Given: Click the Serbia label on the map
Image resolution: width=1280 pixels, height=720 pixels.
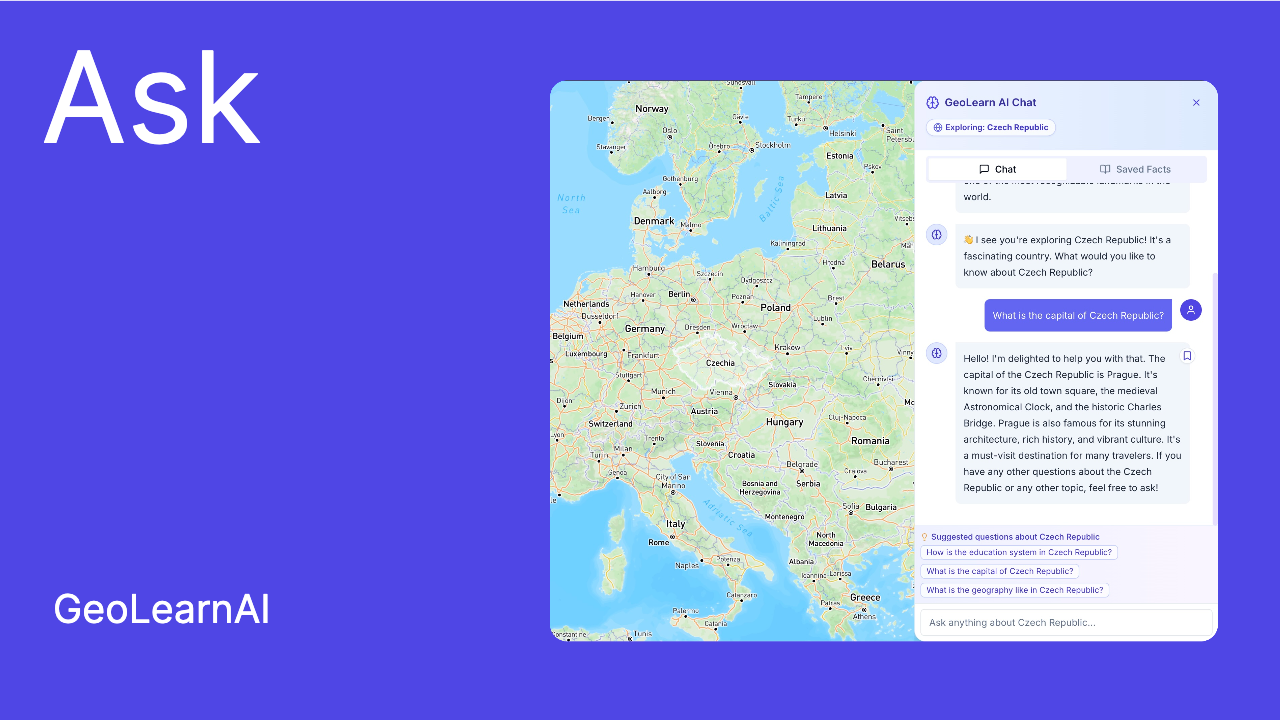Looking at the screenshot, I should pyautogui.click(x=808, y=484).
